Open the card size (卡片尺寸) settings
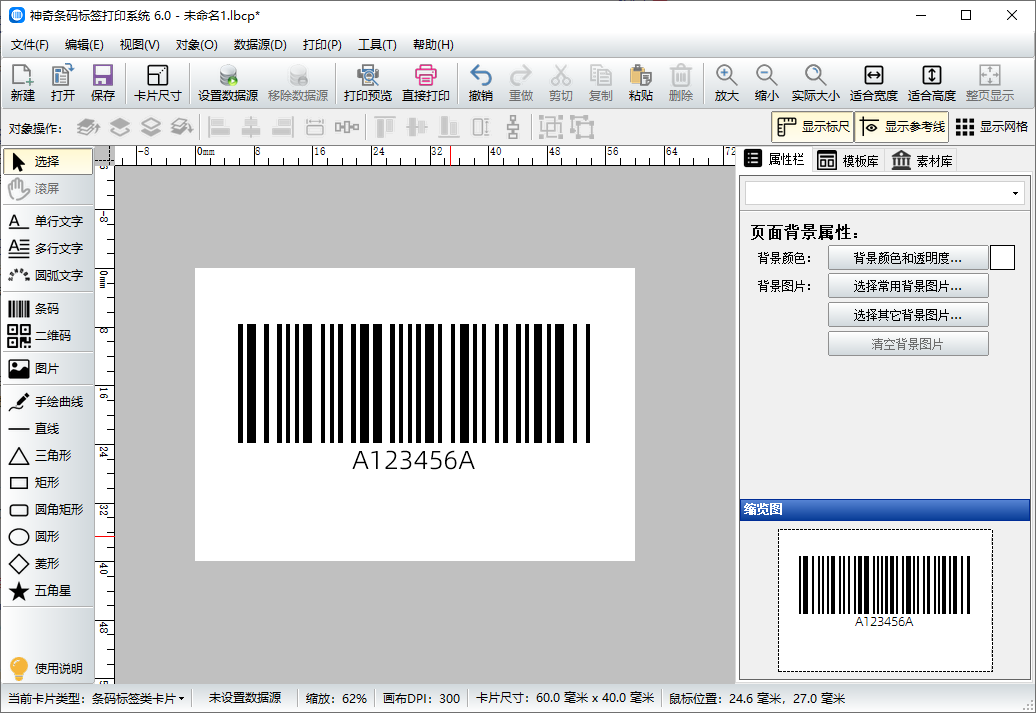The height and width of the screenshot is (713, 1036). click(x=157, y=83)
